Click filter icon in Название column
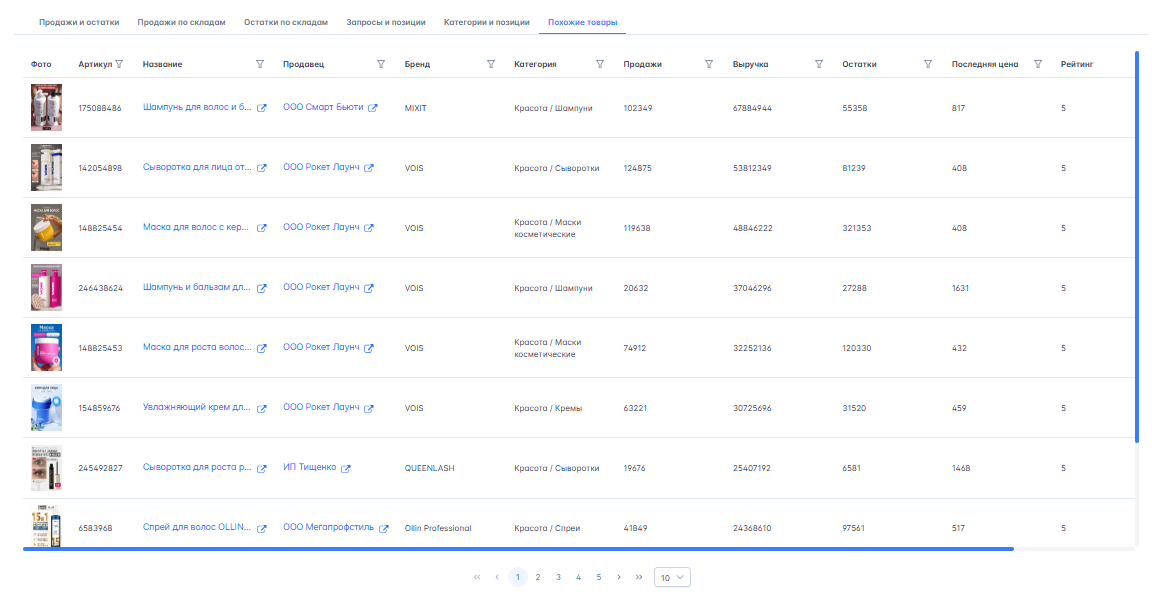The image size is (1152, 612). tap(260, 64)
